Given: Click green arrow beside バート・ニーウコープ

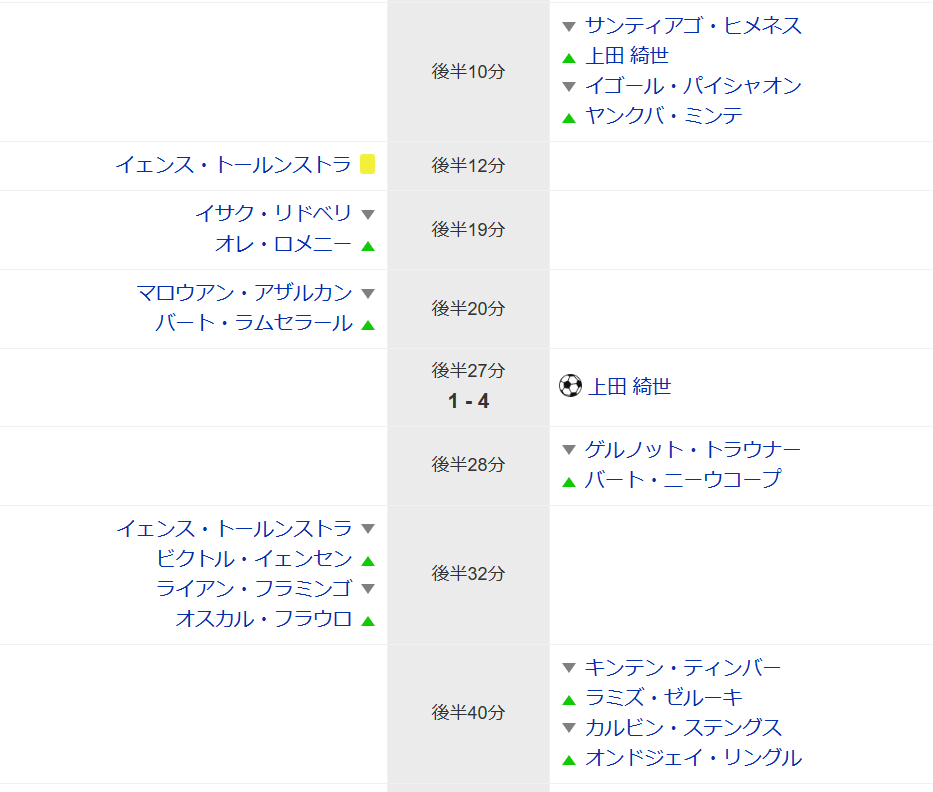Looking at the screenshot, I should click(x=569, y=481).
